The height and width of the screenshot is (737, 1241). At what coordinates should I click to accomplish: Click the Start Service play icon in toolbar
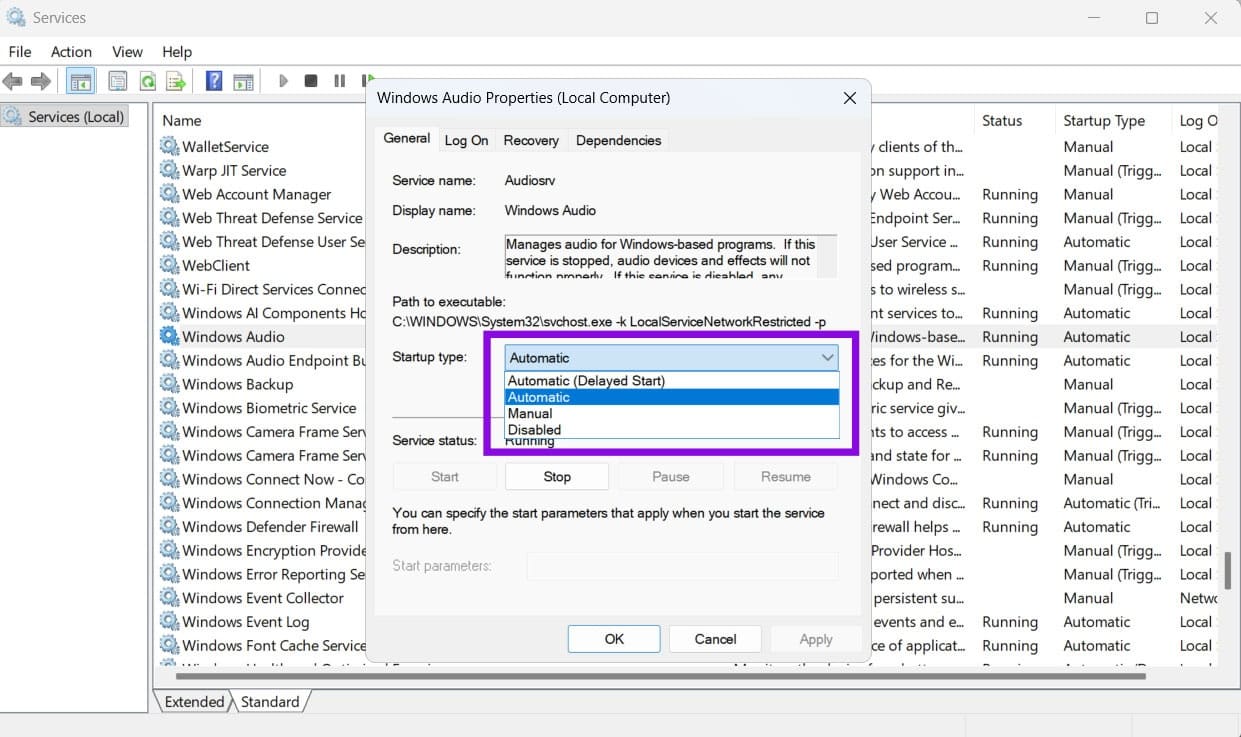[283, 81]
